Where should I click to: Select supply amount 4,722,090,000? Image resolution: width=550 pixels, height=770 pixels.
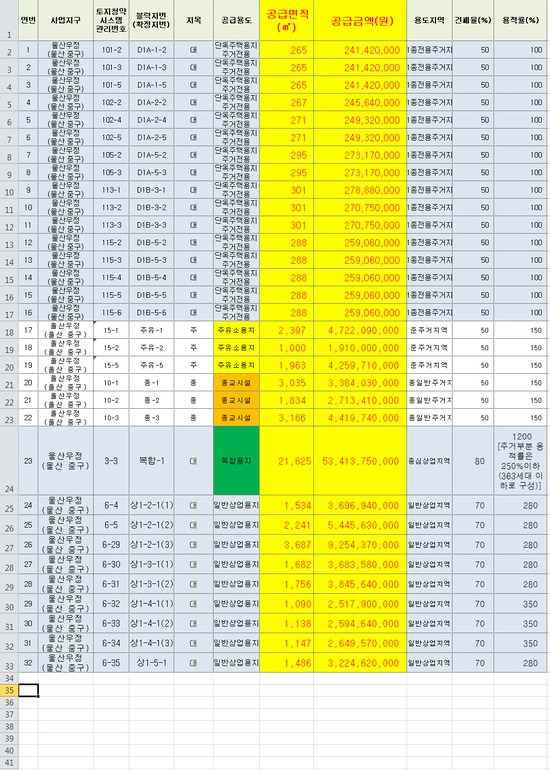point(360,330)
